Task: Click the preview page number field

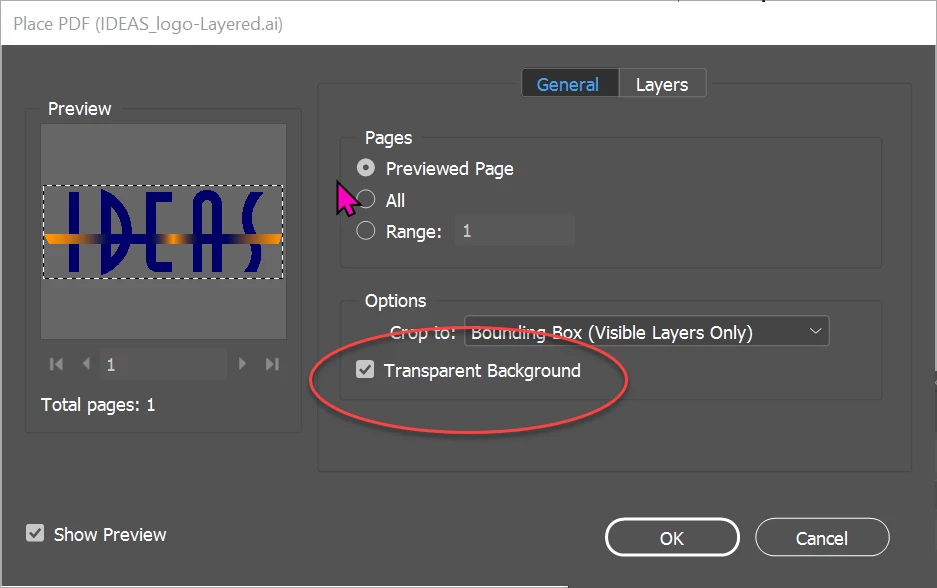Action: [163, 364]
